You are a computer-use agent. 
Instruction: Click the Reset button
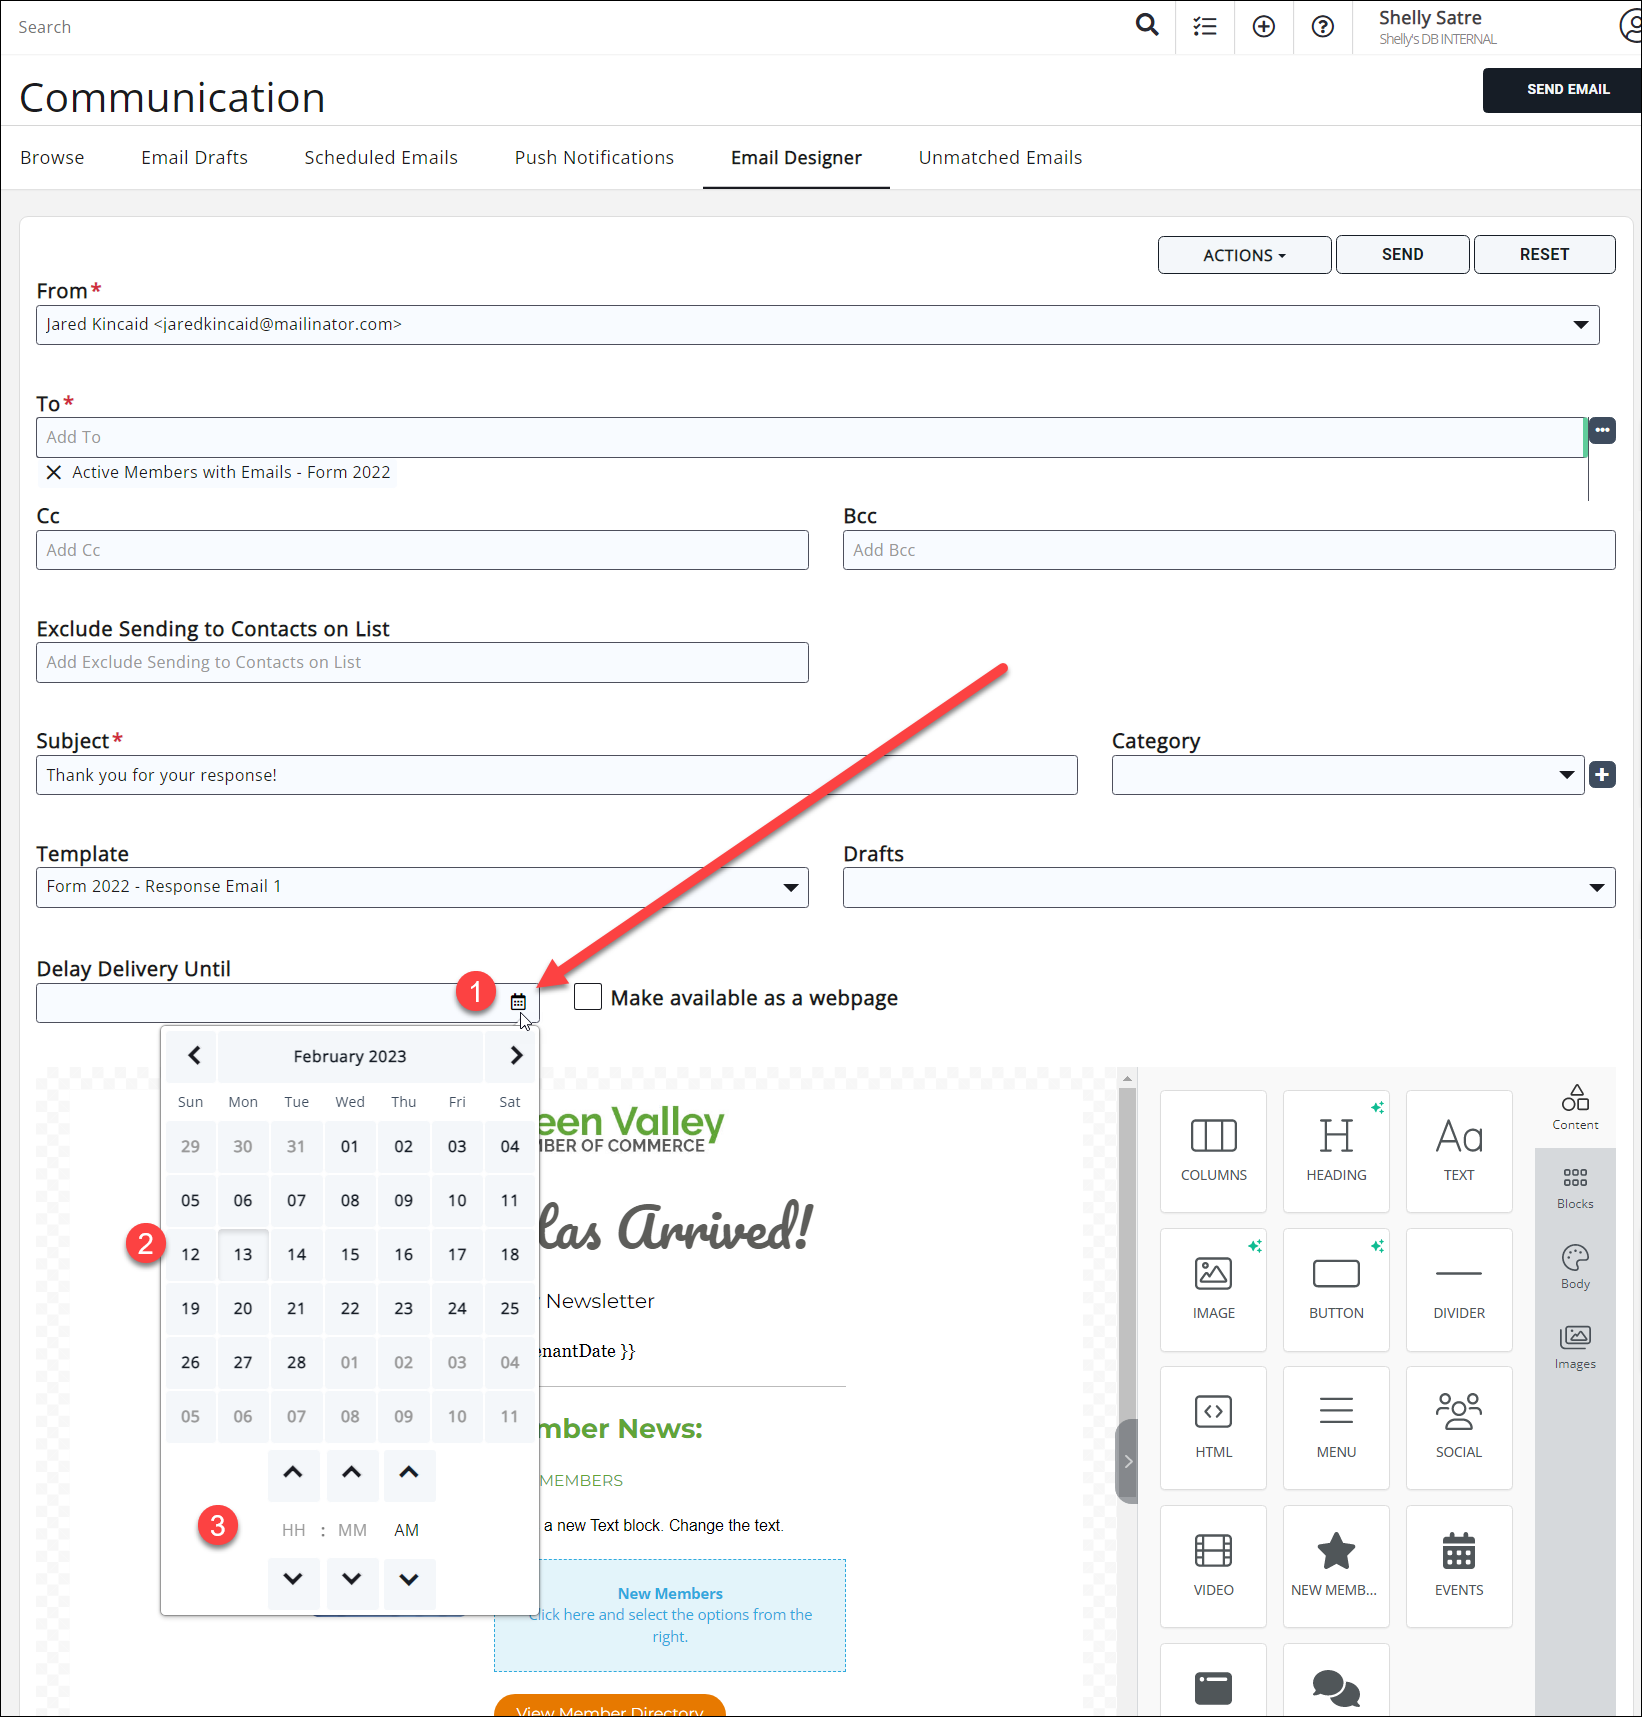[1543, 255]
